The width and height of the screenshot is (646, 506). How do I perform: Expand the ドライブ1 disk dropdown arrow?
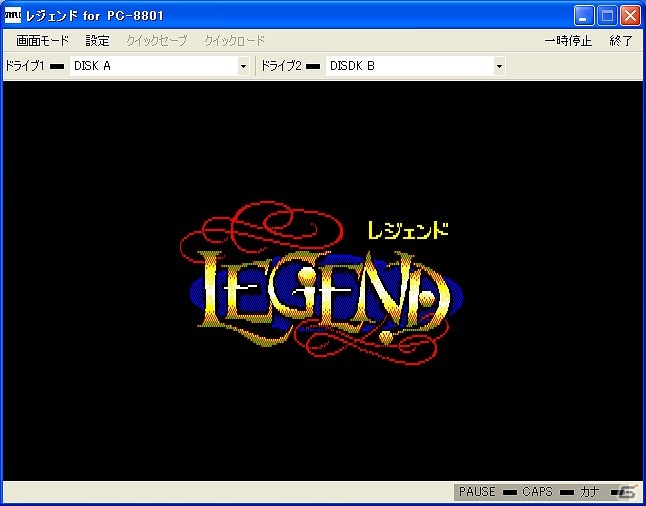(x=243, y=66)
